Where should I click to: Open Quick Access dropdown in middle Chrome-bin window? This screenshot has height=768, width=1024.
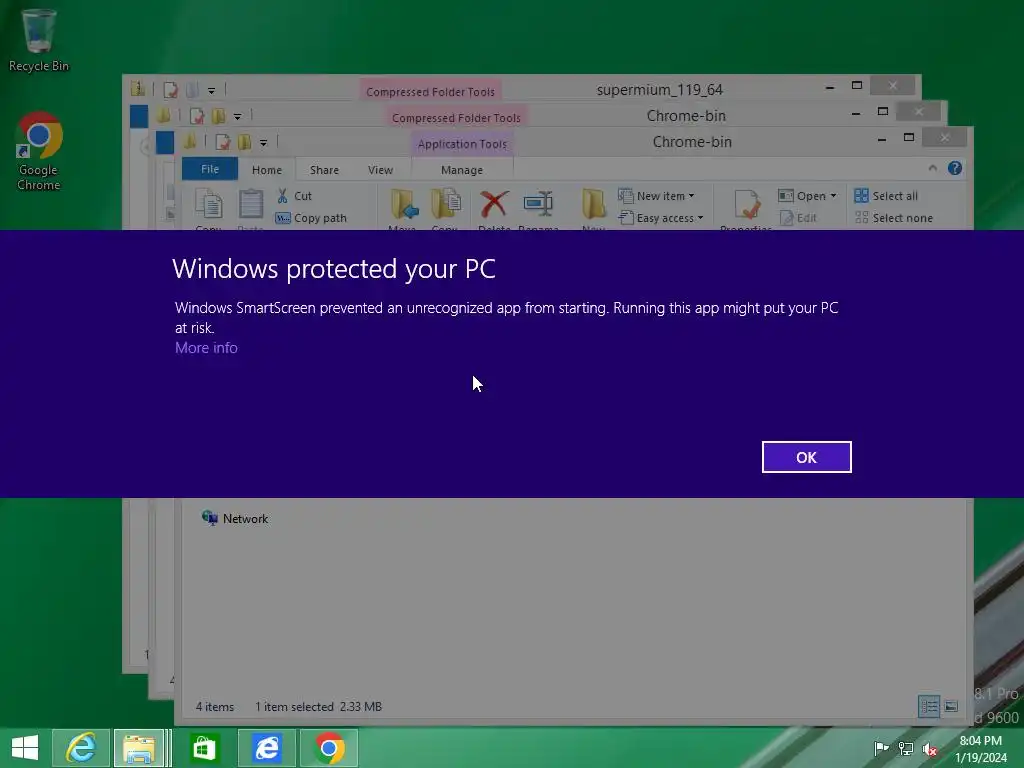[237, 116]
